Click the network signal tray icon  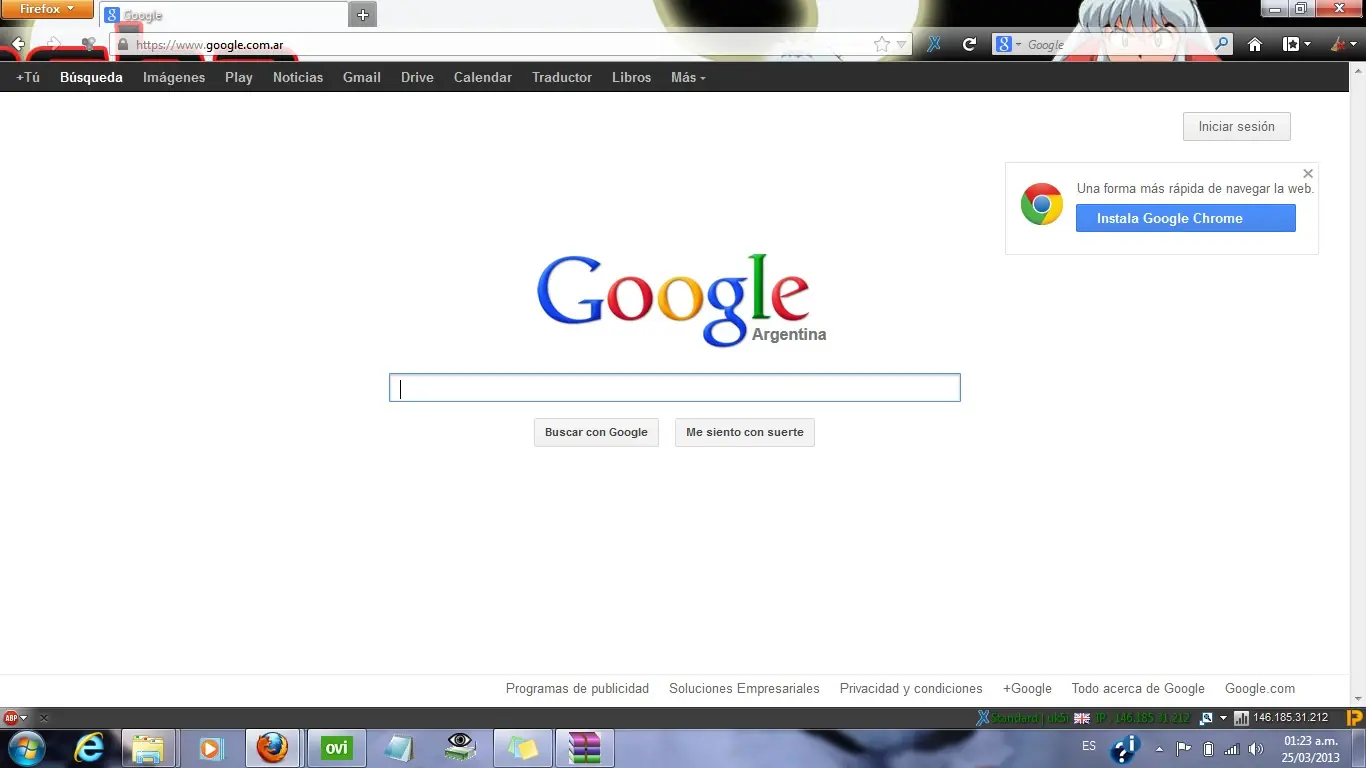point(1232,748)
